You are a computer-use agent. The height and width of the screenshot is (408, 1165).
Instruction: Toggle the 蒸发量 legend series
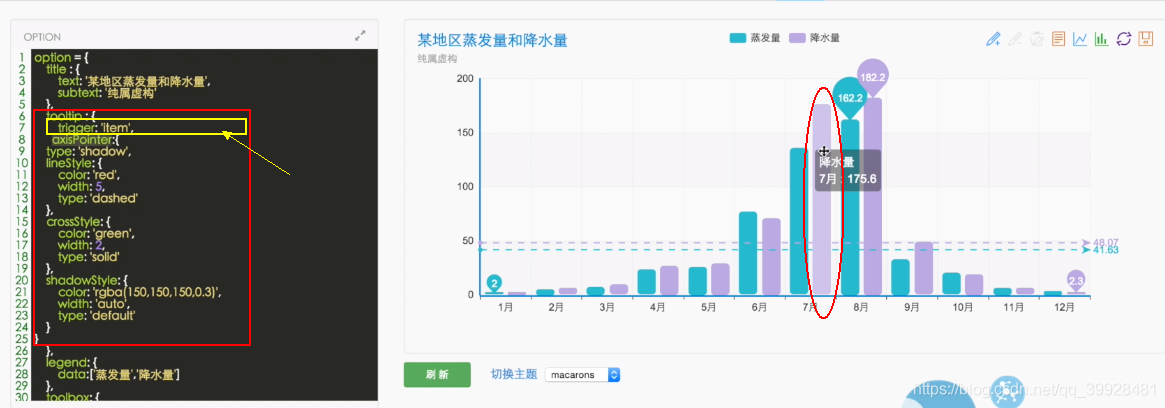pos(755,38)
